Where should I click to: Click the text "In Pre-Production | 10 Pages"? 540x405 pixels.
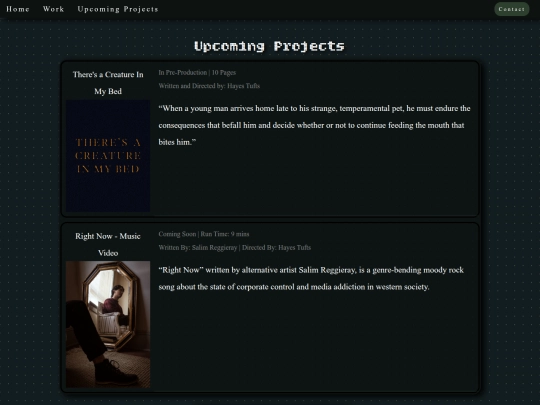197,73
